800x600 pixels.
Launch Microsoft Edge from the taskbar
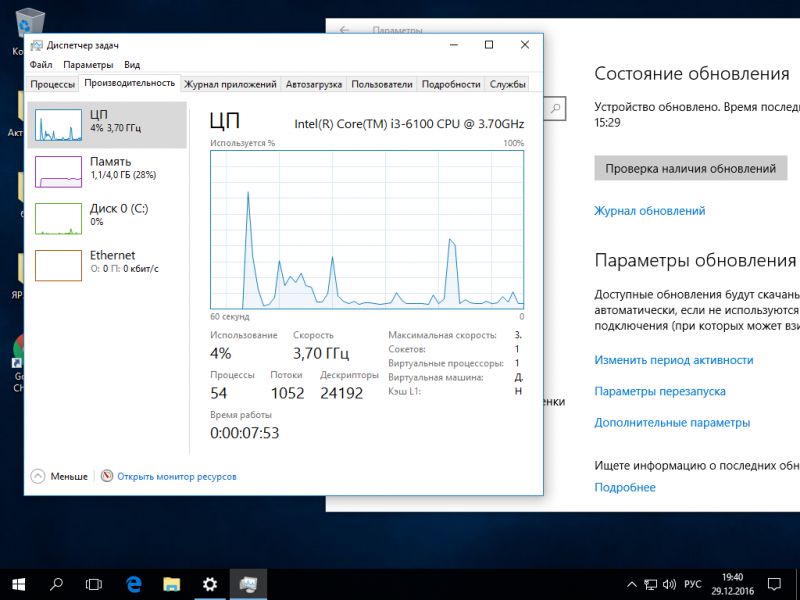134,584
